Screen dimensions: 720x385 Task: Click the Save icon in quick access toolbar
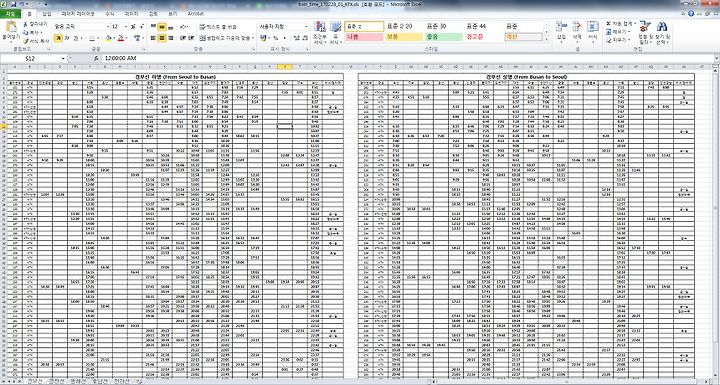point(13,4)
